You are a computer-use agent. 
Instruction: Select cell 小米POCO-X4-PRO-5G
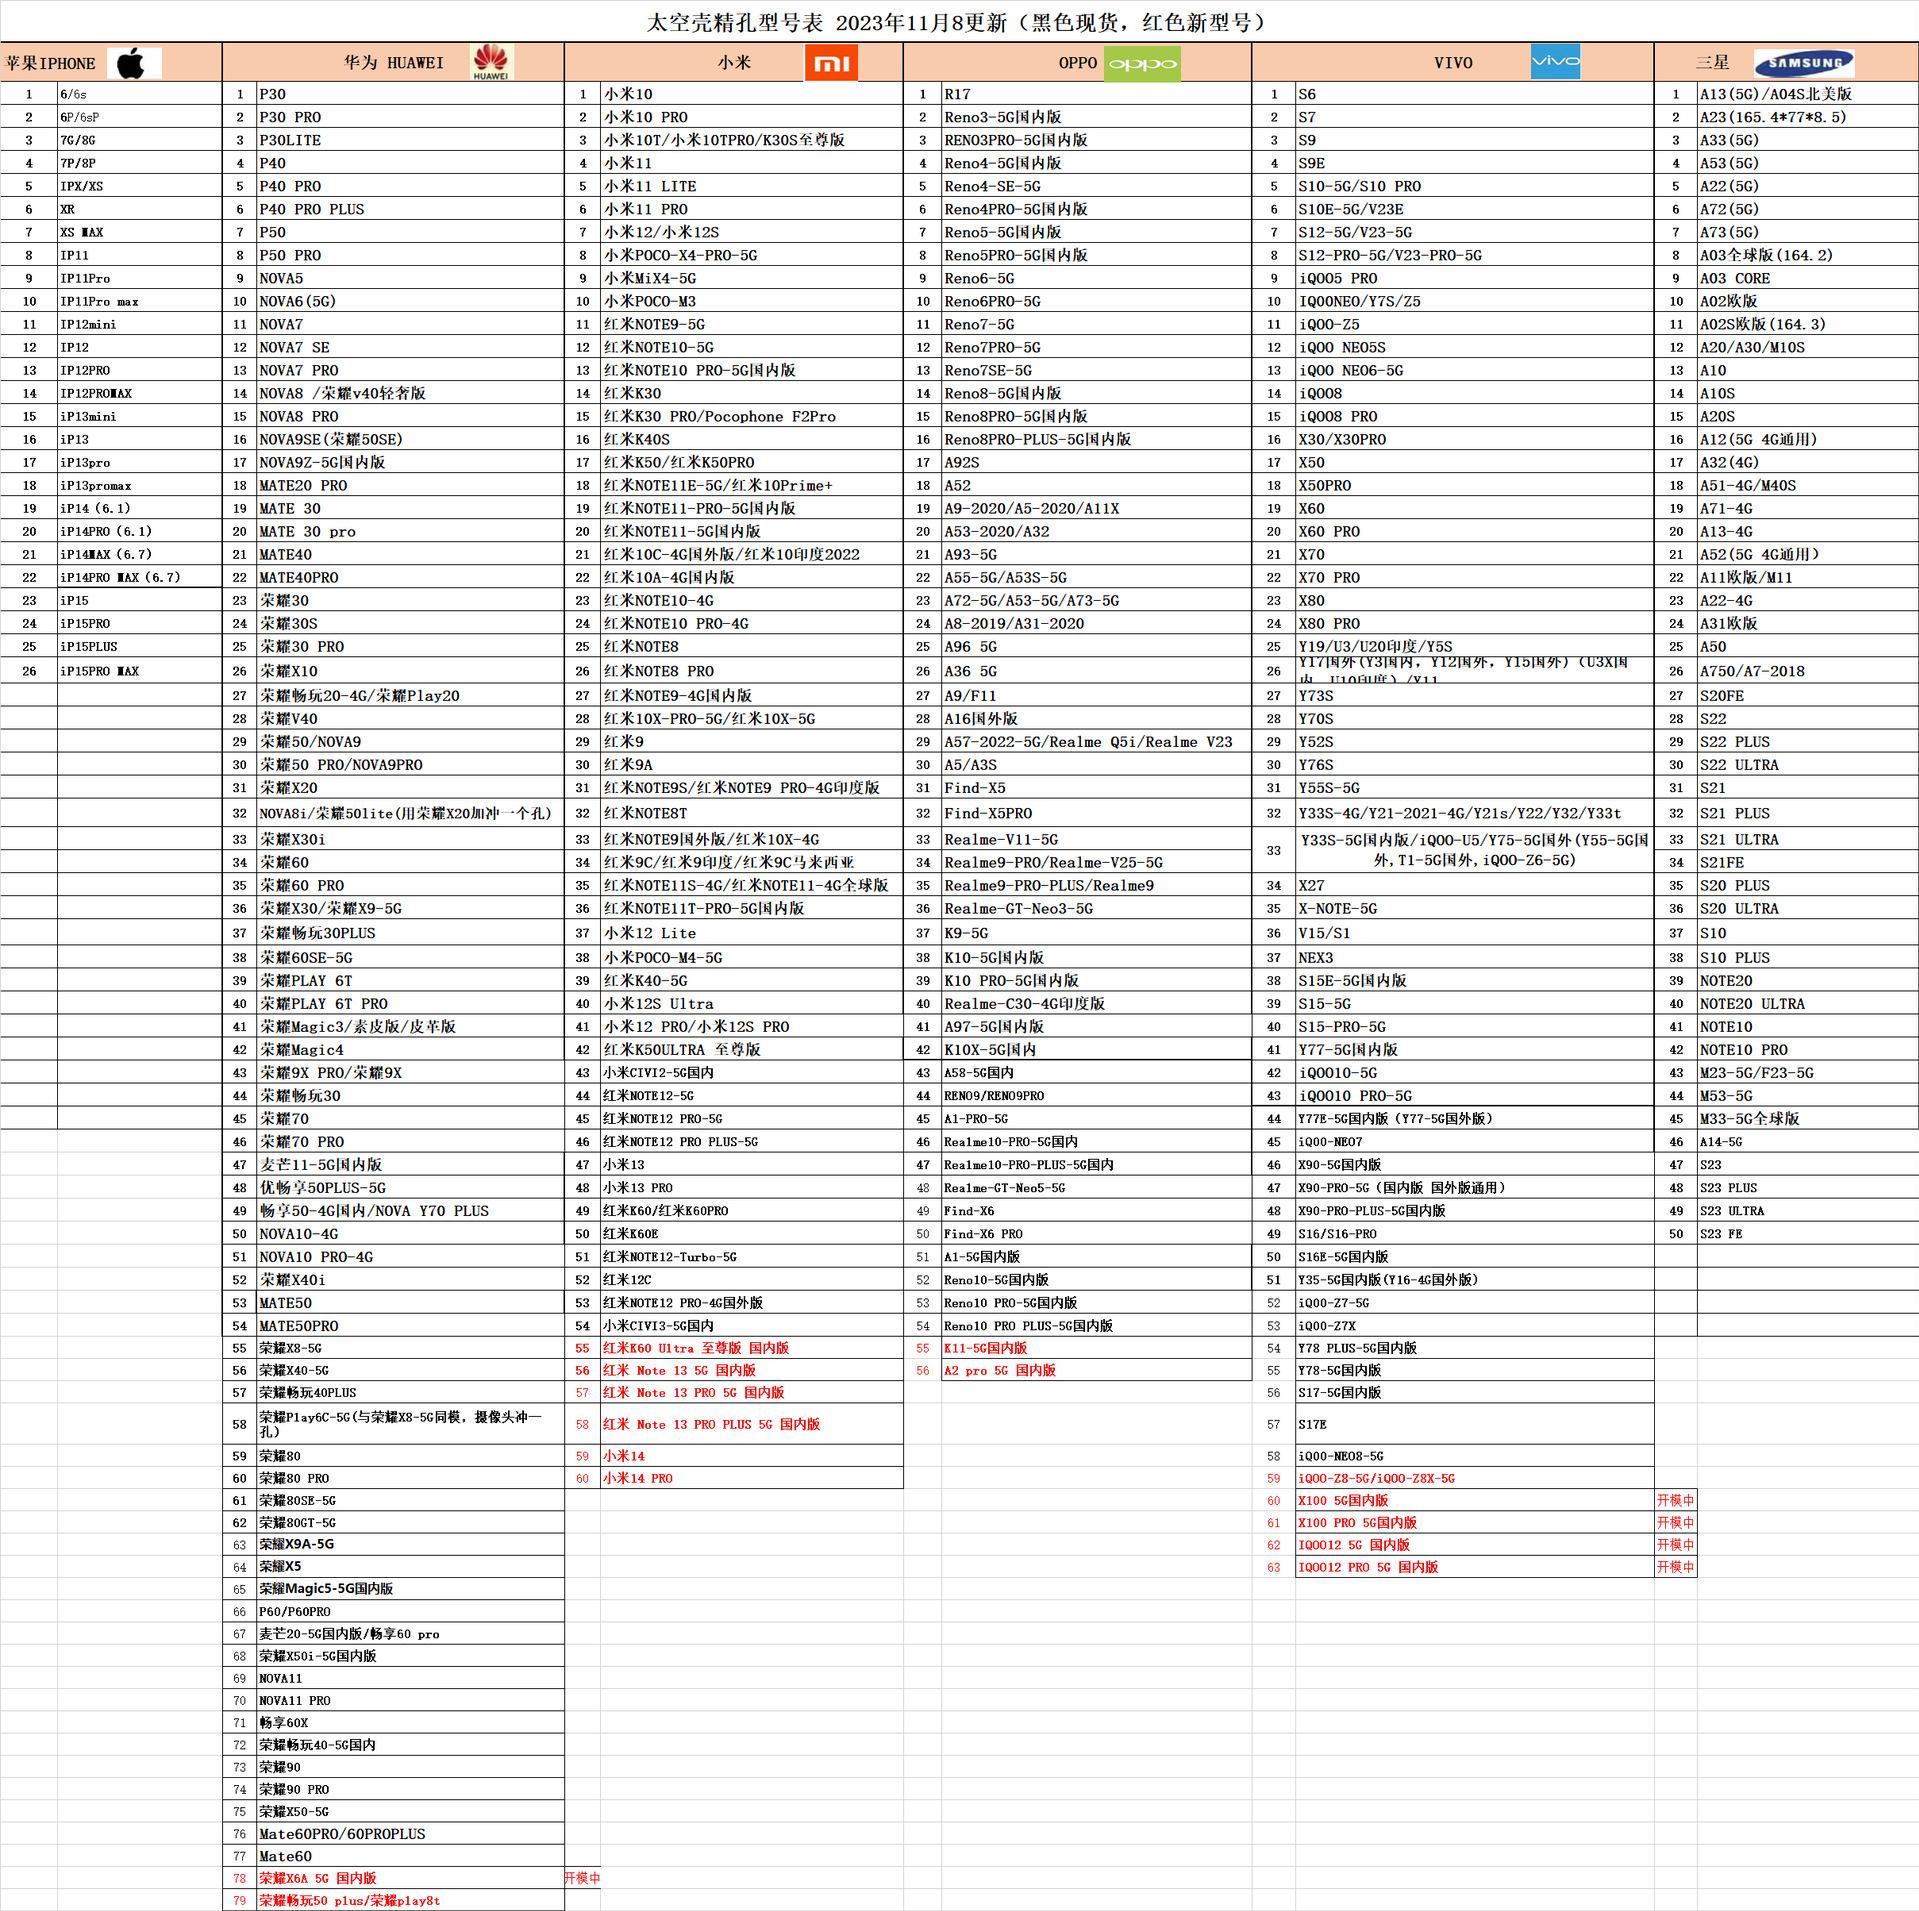coord(751,255)
